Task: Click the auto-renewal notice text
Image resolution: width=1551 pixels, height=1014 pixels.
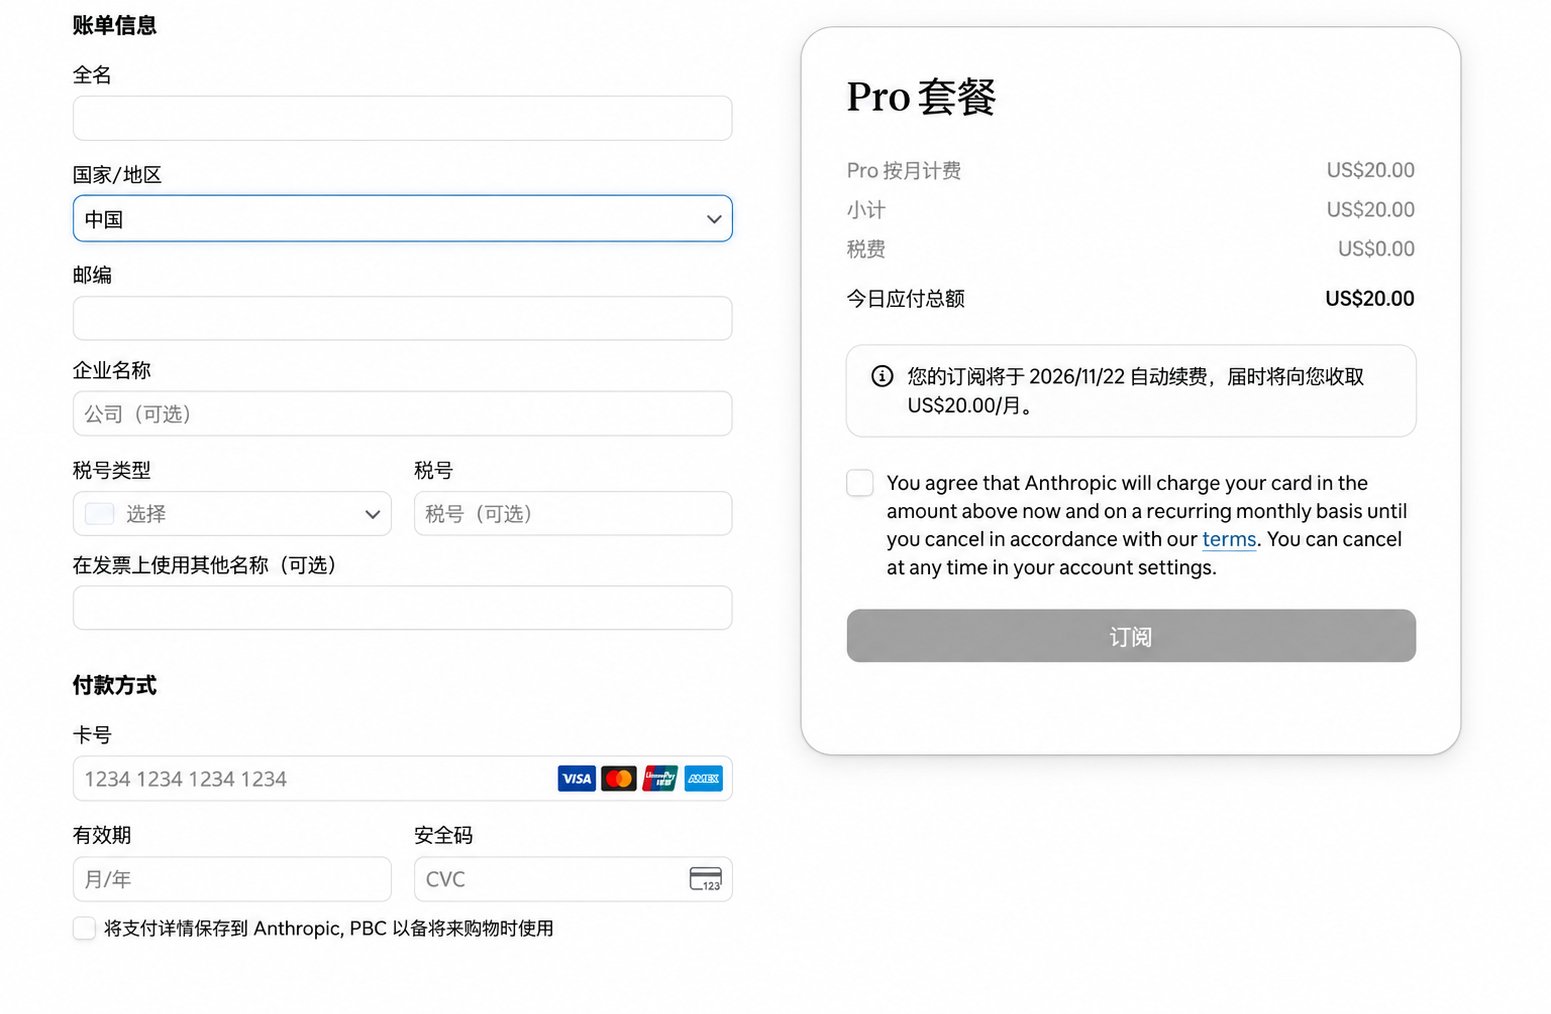Action: [x=1136, y=391]
